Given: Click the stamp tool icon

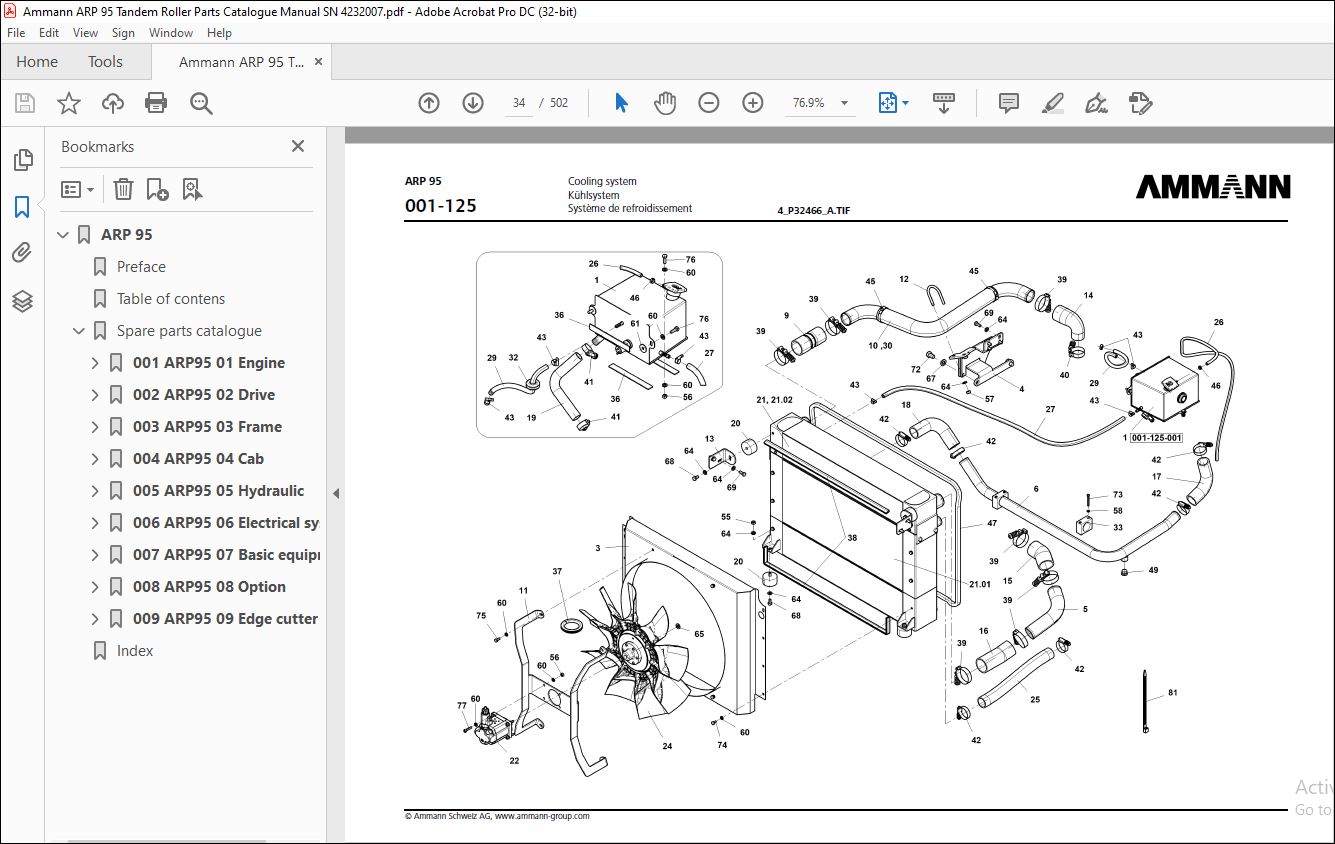Looking at the screenshot, I should coord(1140,103).
